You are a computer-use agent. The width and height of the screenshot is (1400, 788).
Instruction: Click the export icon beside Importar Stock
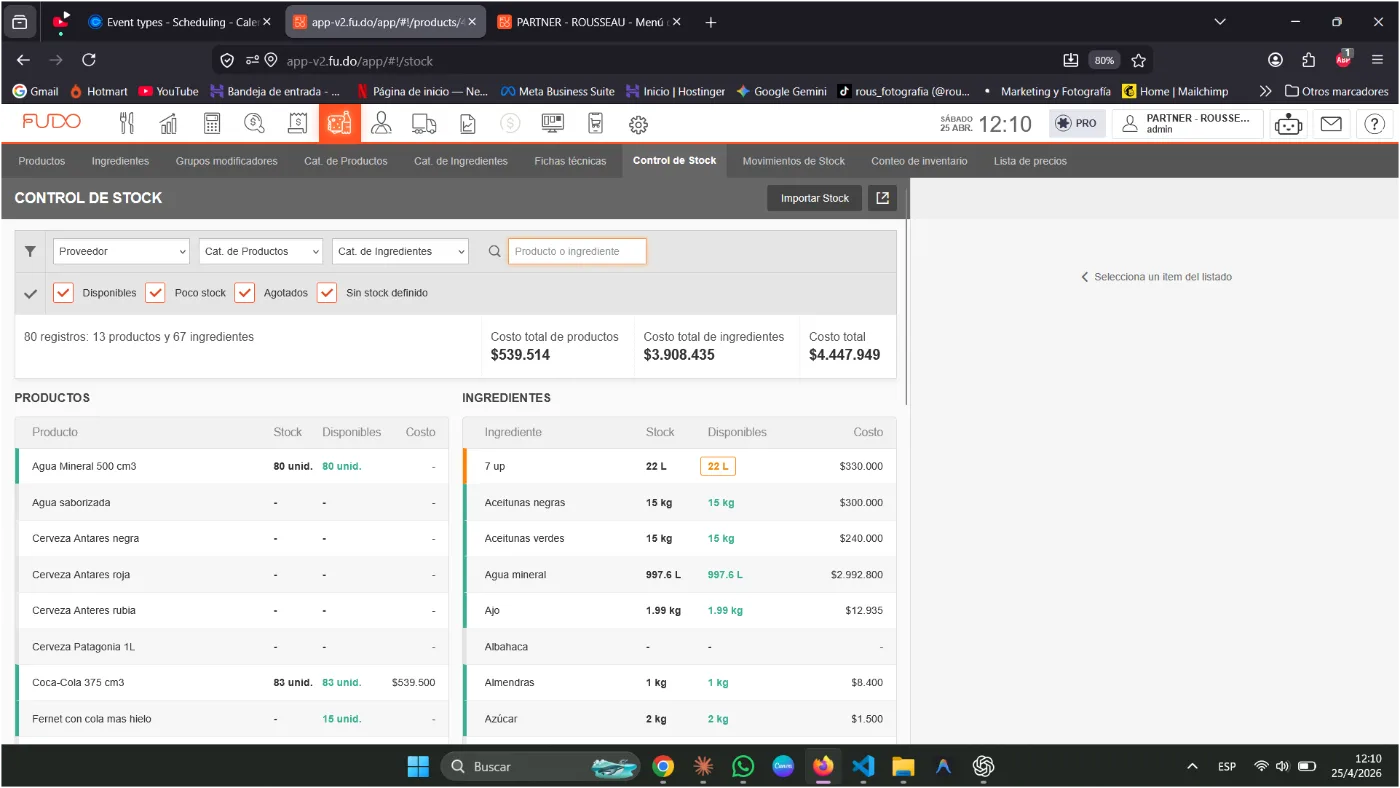[x=882, y=198]
